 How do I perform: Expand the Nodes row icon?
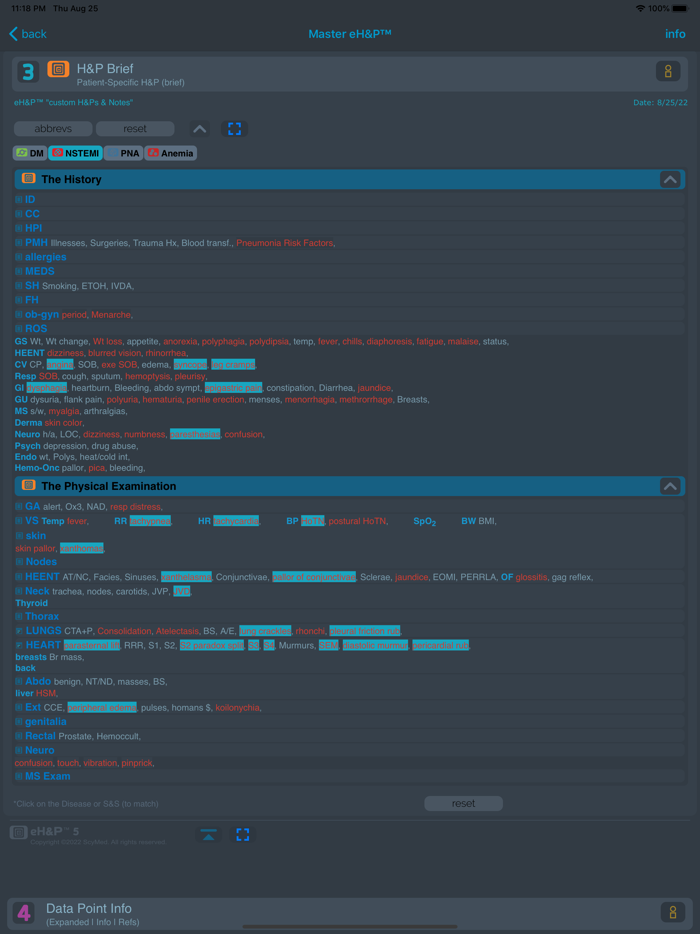[x=18, y=562]
